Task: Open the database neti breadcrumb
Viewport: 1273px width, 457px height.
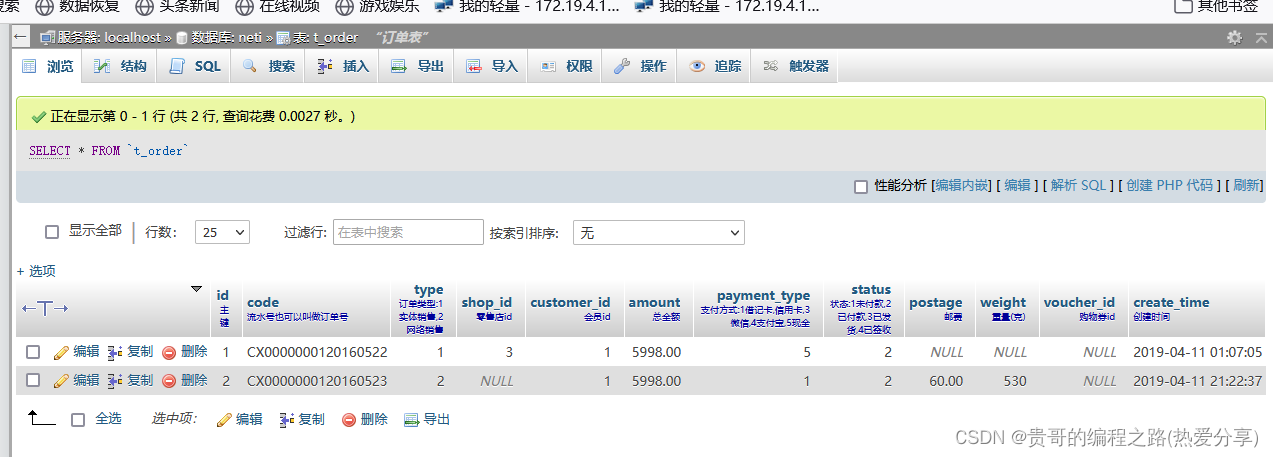Action: pos(226,38)
